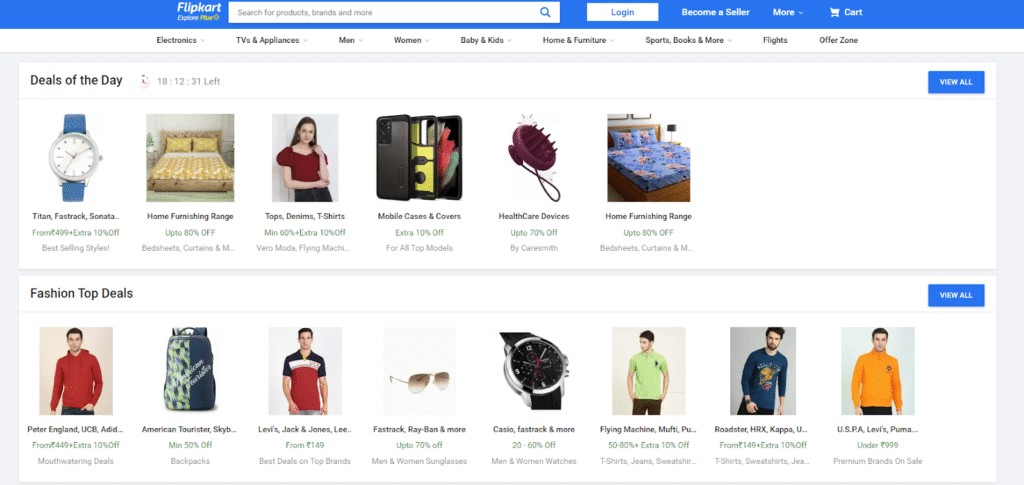The image size is (1024, 485).
Task: Click Casio, fastrack & more title
Action: (x=534, y=430)
